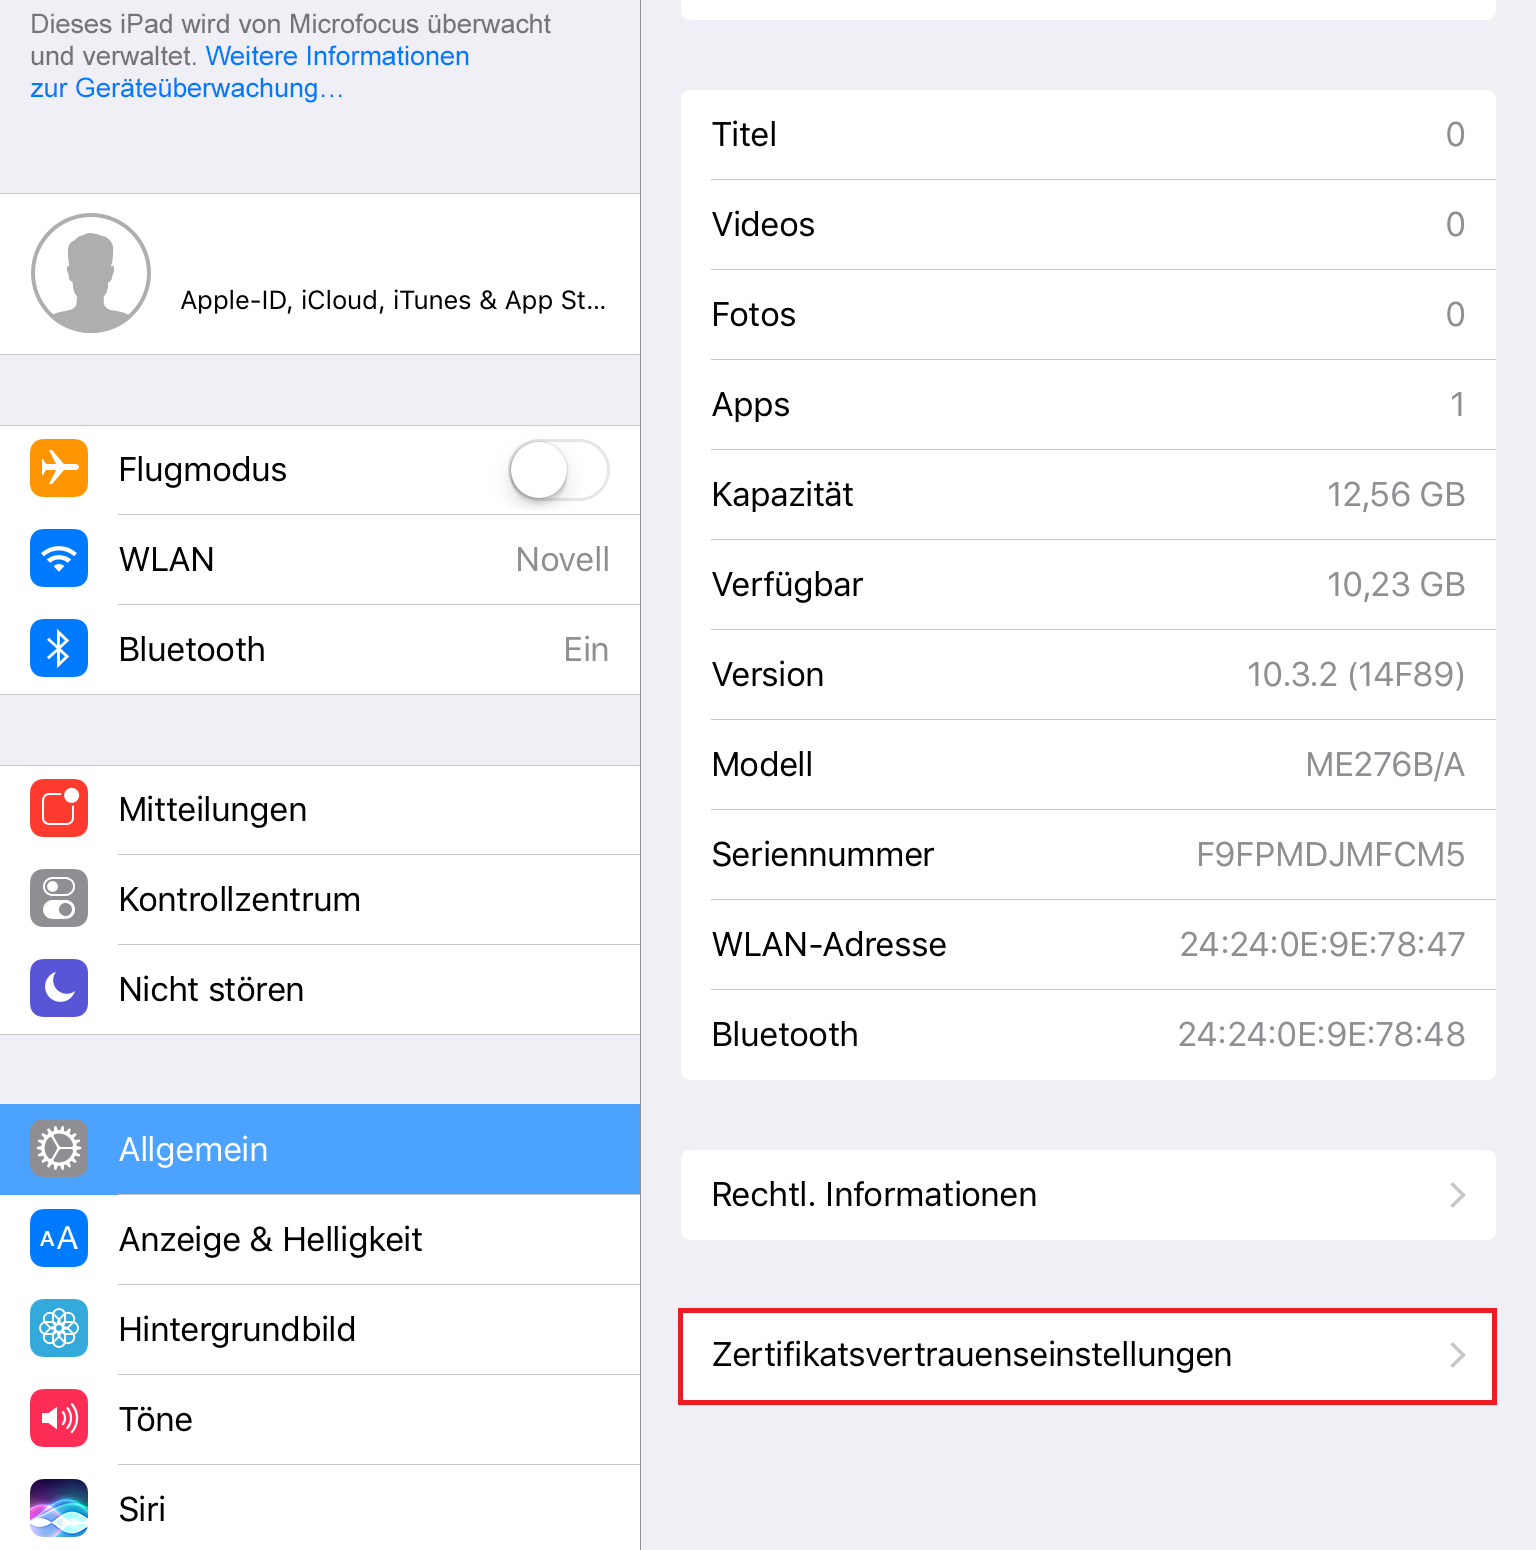The height and width of the screenshot is (1550, 1536).
Task: Tap the Töne speaker icon
Action: [x=59, y=1418]
